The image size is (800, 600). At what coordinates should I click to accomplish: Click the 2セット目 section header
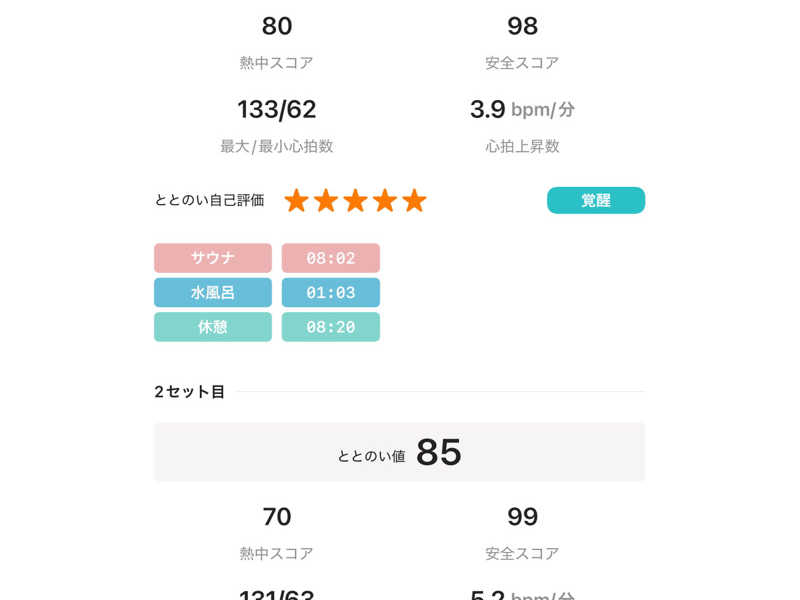point(190,392)
